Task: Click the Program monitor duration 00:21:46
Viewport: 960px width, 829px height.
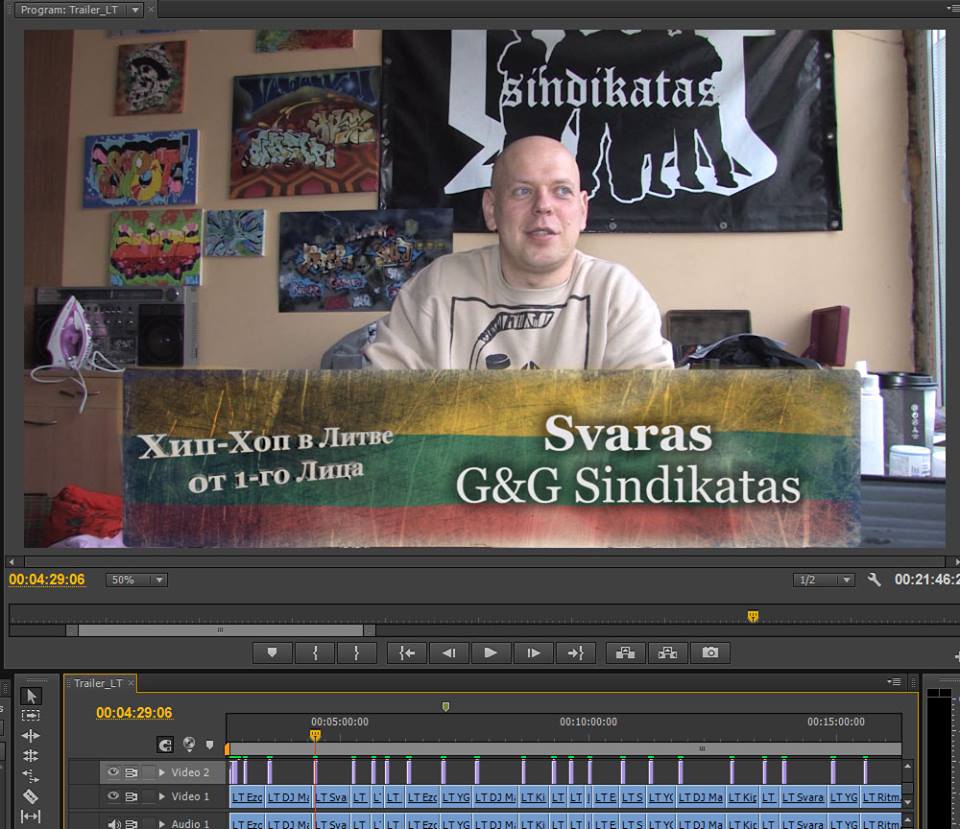Action: click(926, 579)
